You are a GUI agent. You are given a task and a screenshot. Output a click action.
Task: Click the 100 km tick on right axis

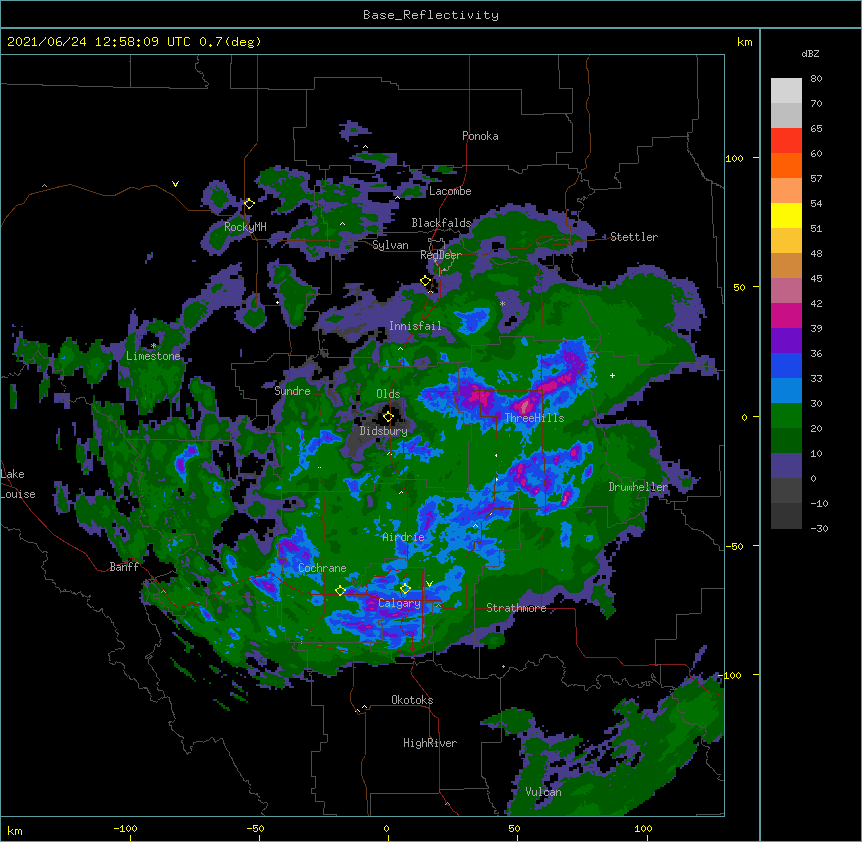734,158
